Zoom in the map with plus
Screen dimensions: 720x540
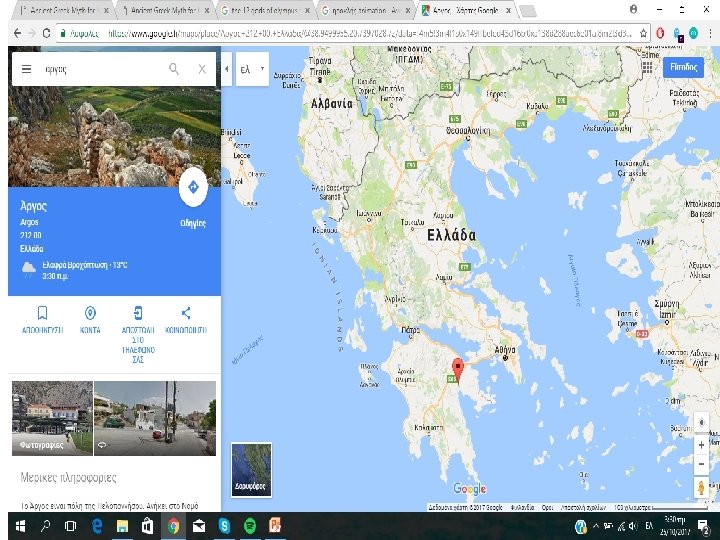(701, 445)
